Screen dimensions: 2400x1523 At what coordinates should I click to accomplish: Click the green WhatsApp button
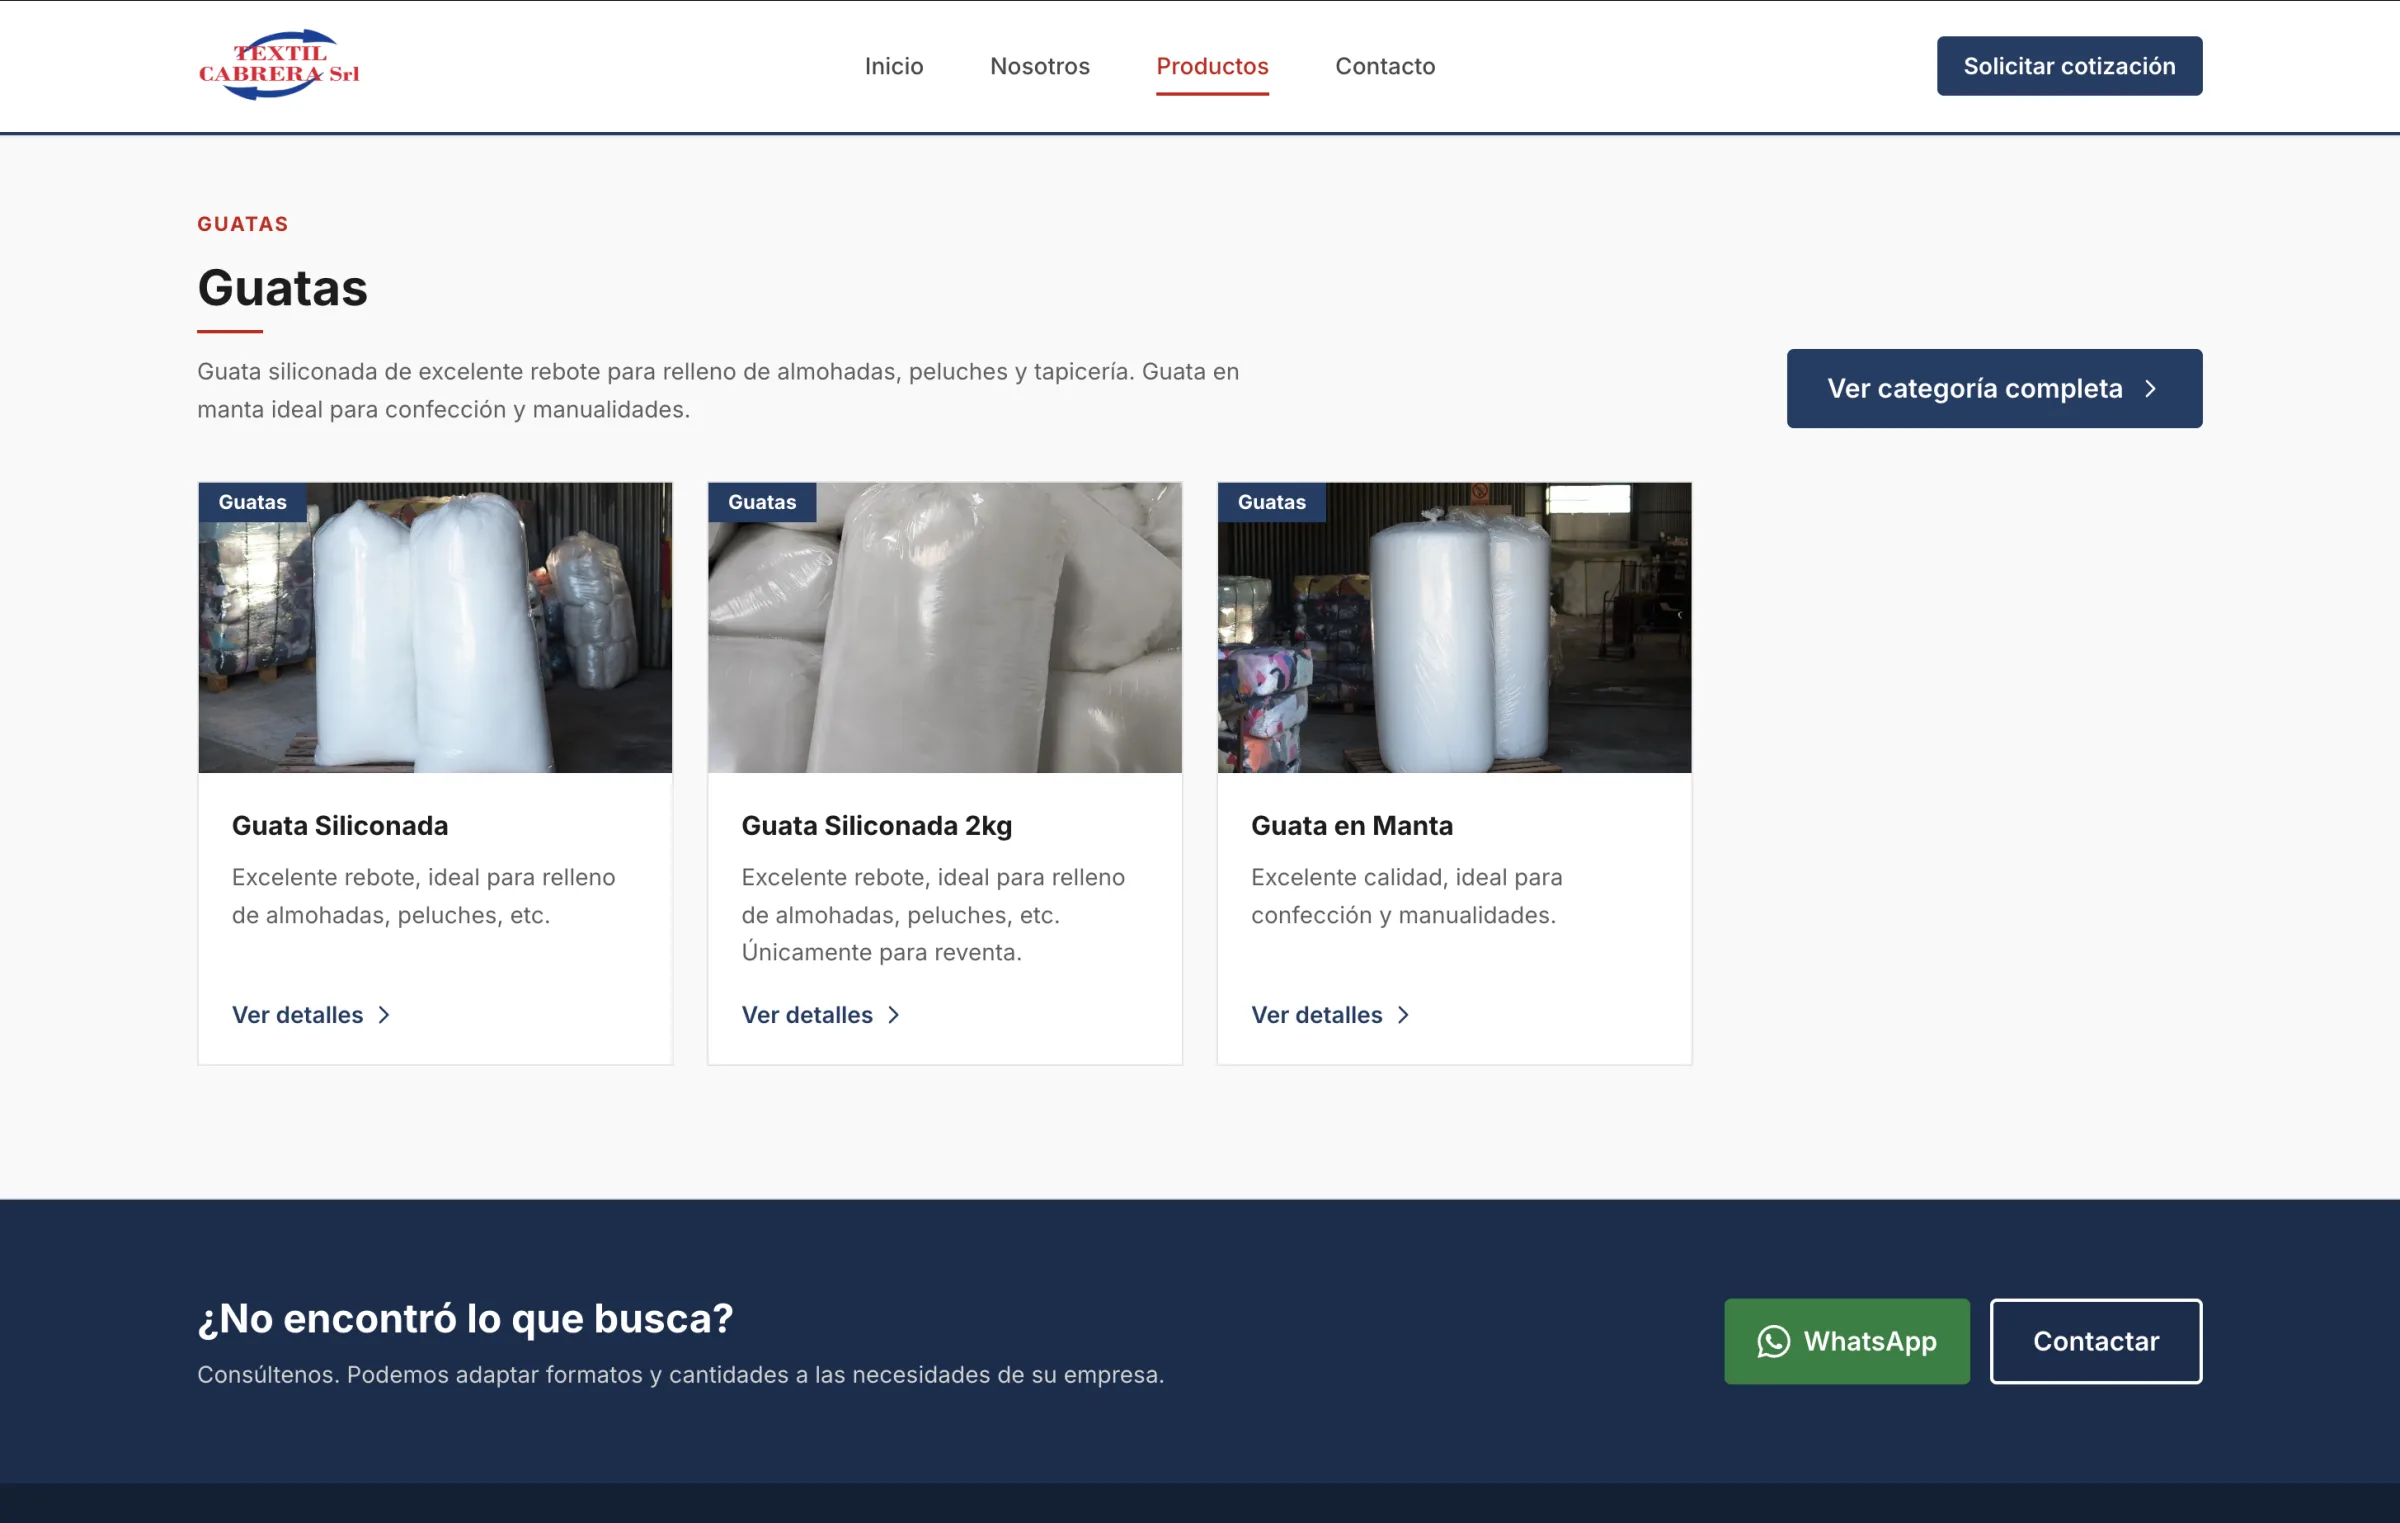(x=1847, y=1341)
